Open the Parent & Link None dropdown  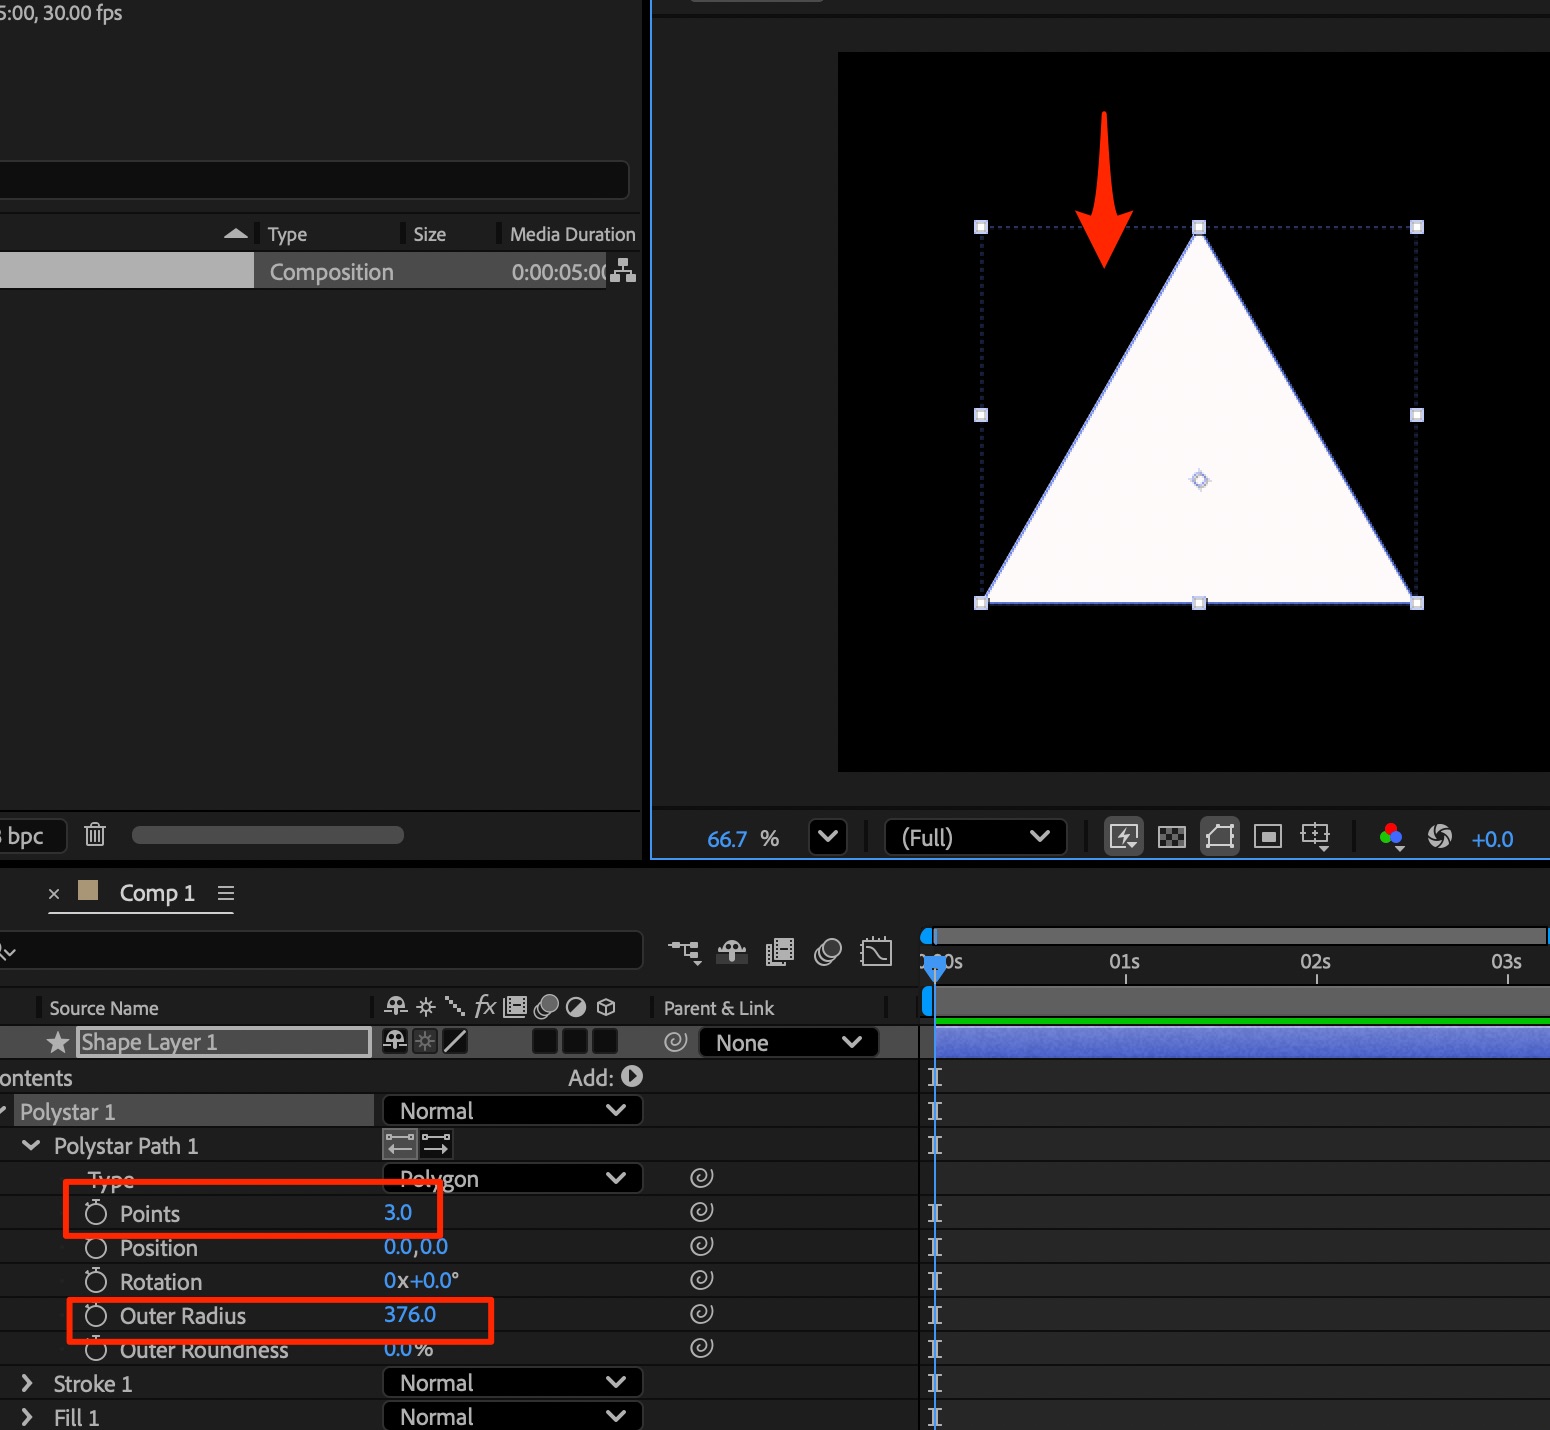(x=788, y=1042)
